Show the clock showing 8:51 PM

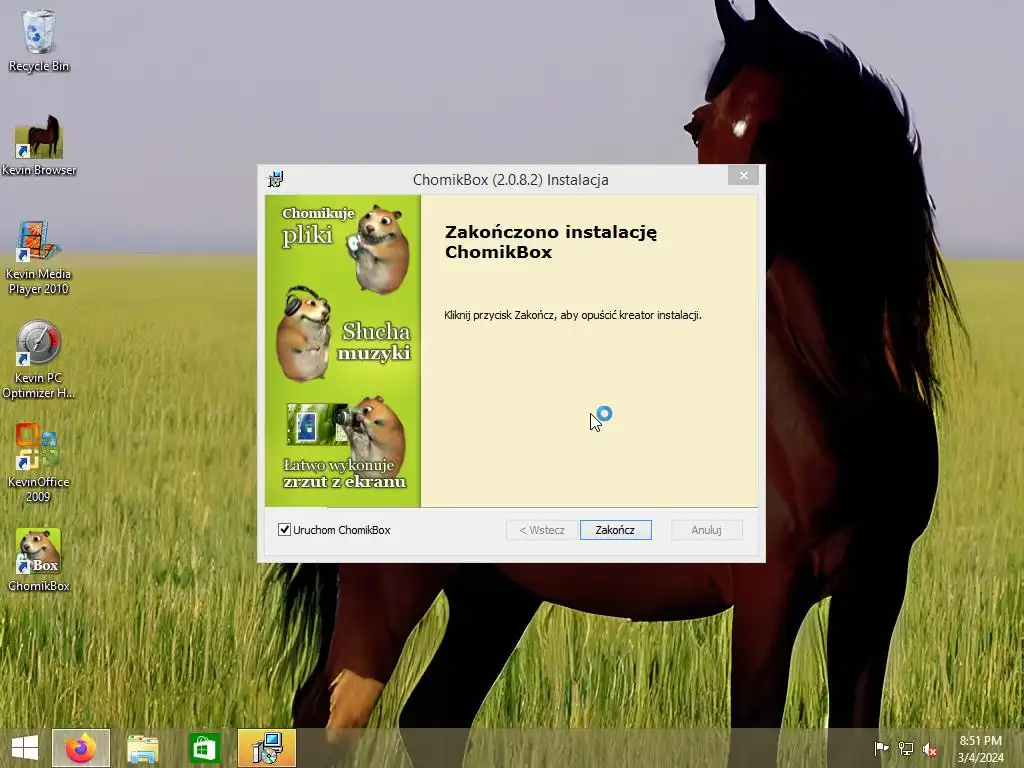[x=980, y=748]
